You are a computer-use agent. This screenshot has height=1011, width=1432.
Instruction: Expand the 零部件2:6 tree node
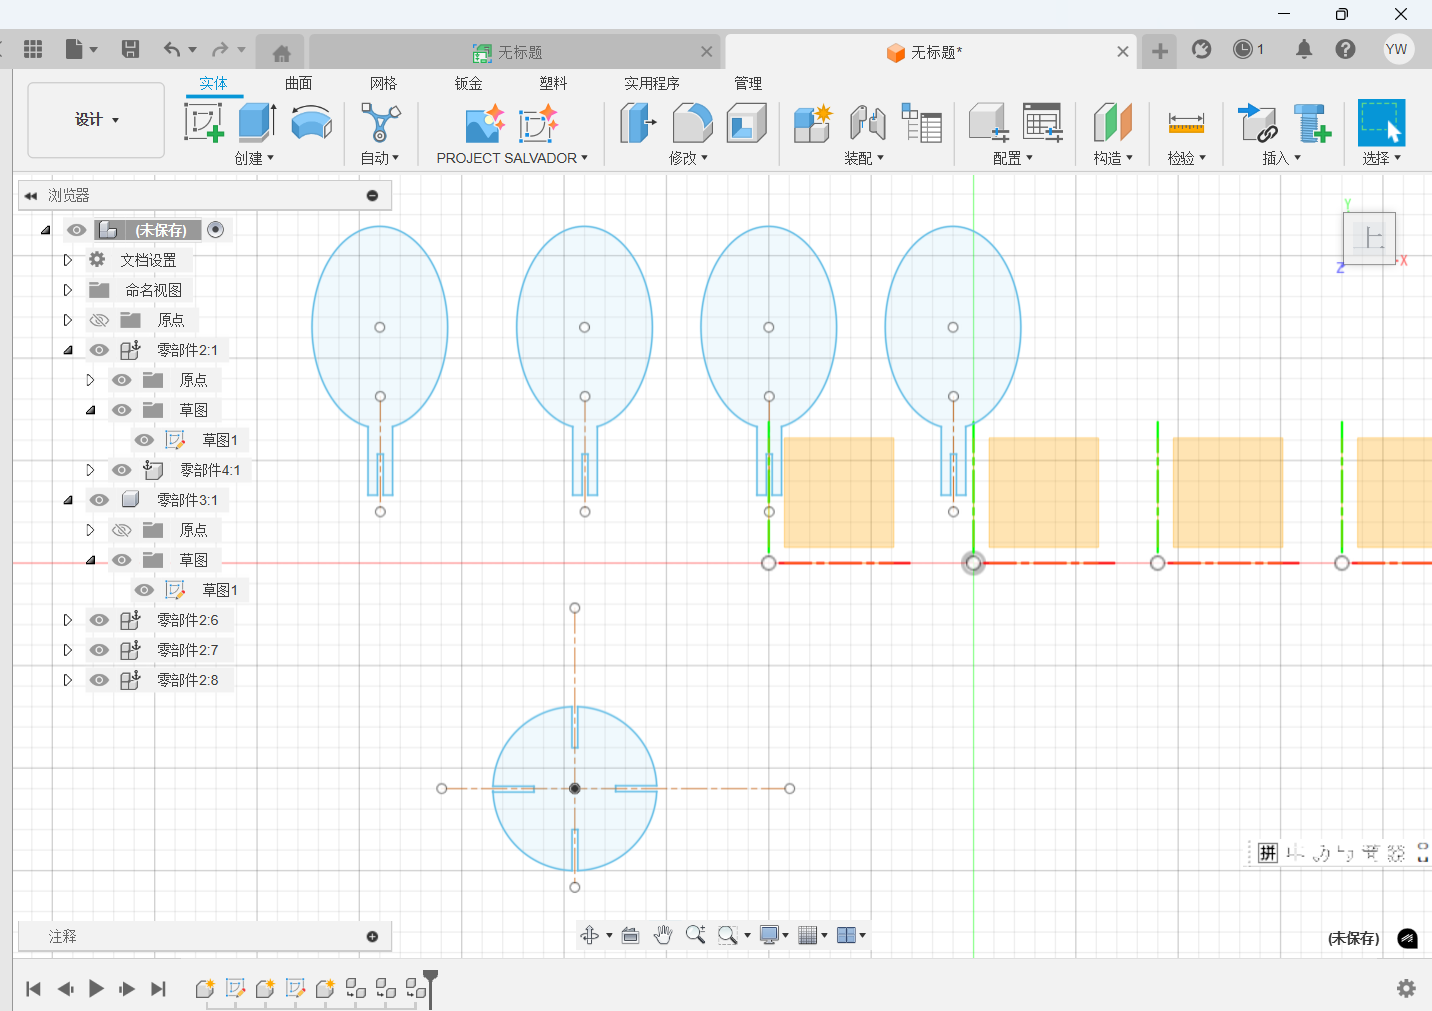tap(67, 620)
